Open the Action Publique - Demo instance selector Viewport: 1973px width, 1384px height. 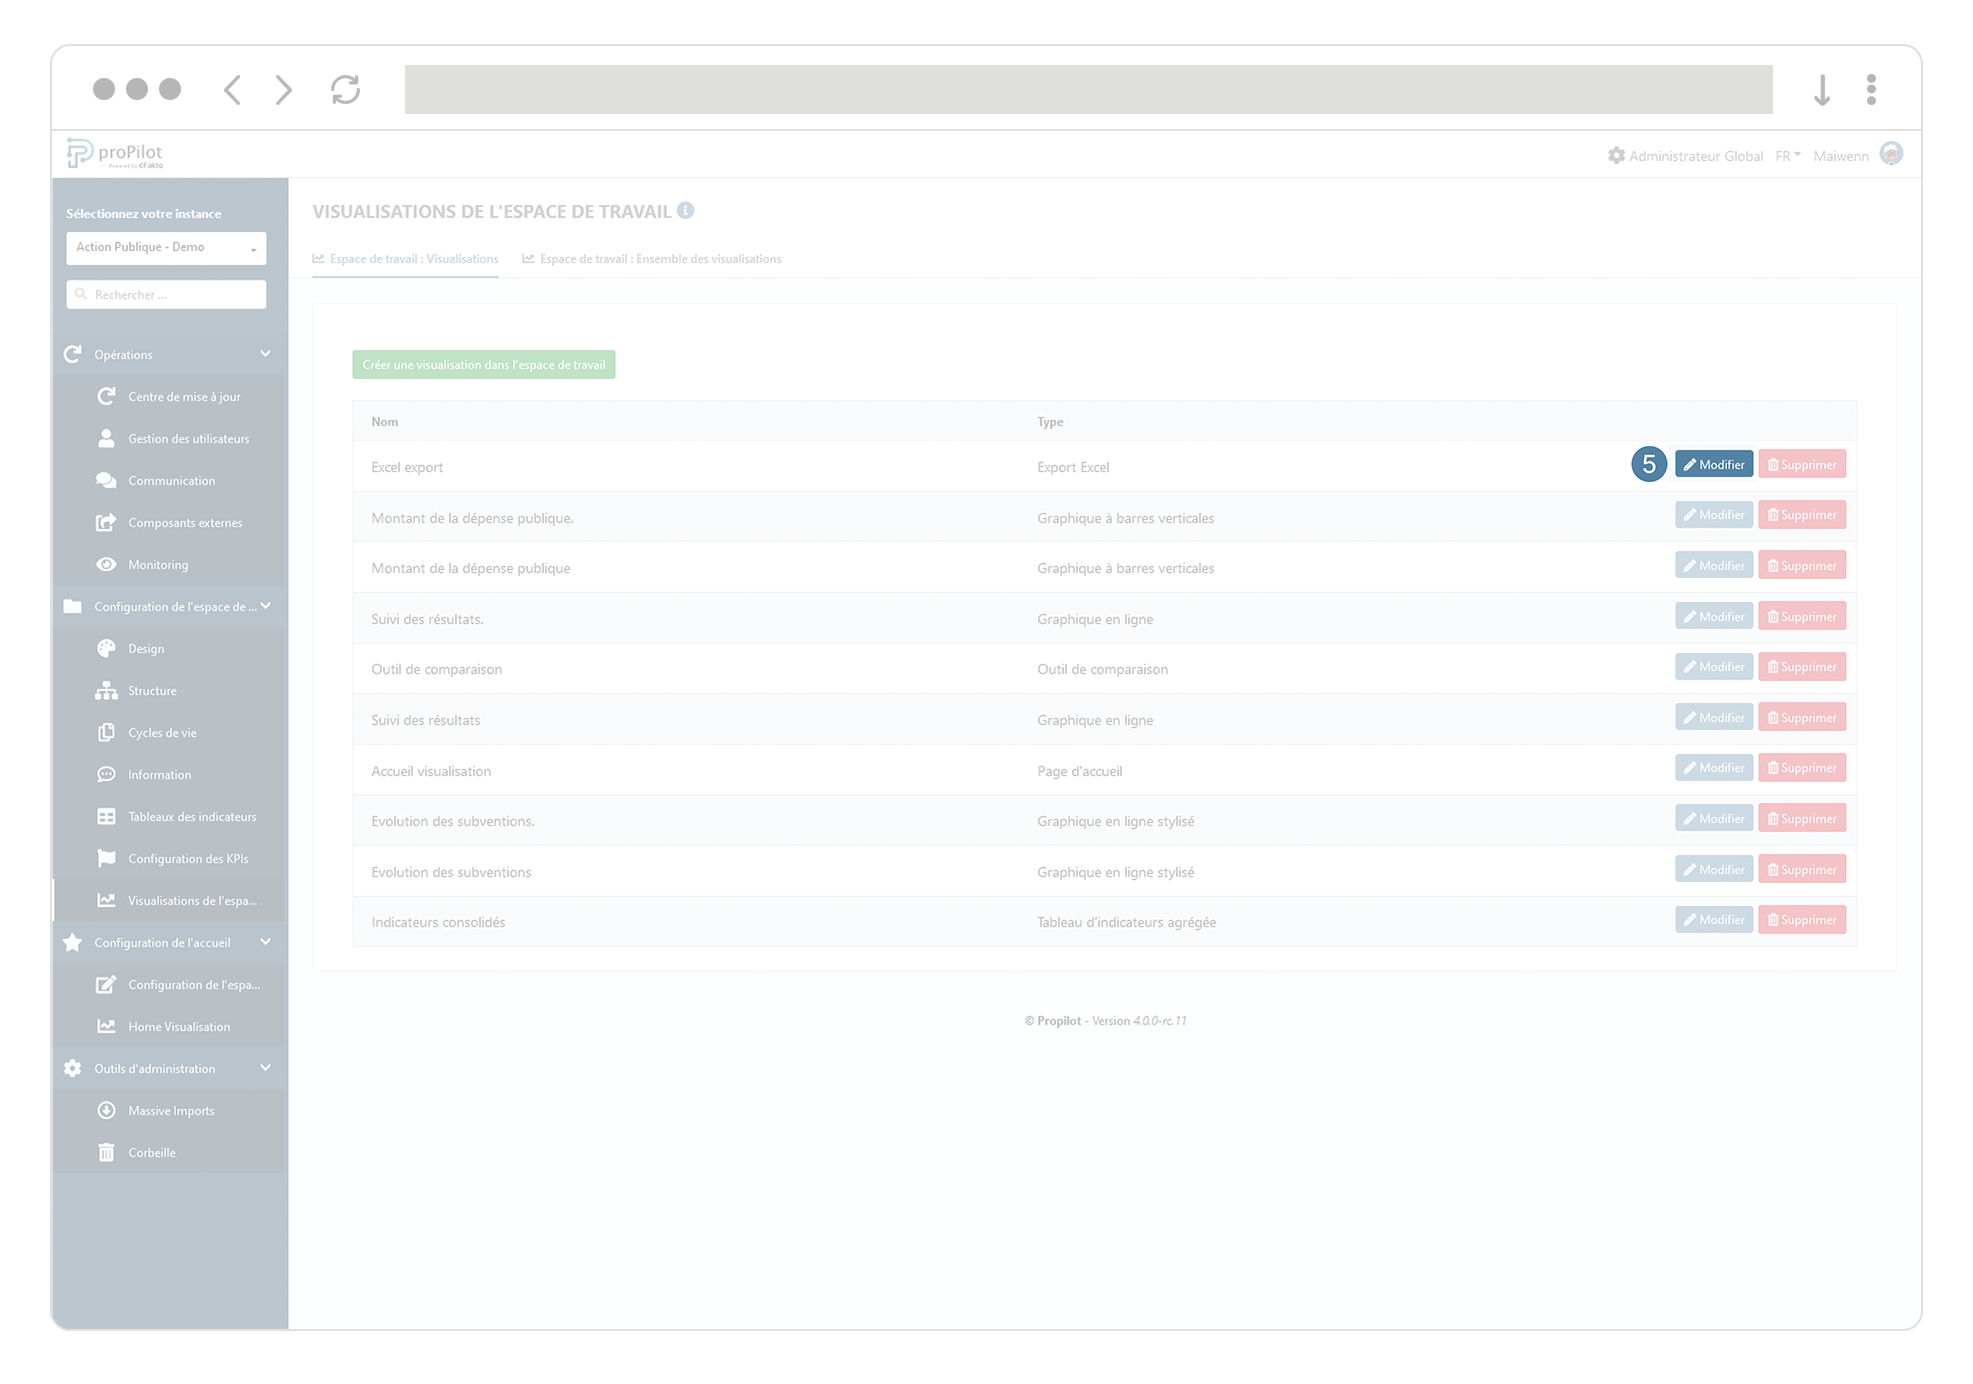click(166, 247)
